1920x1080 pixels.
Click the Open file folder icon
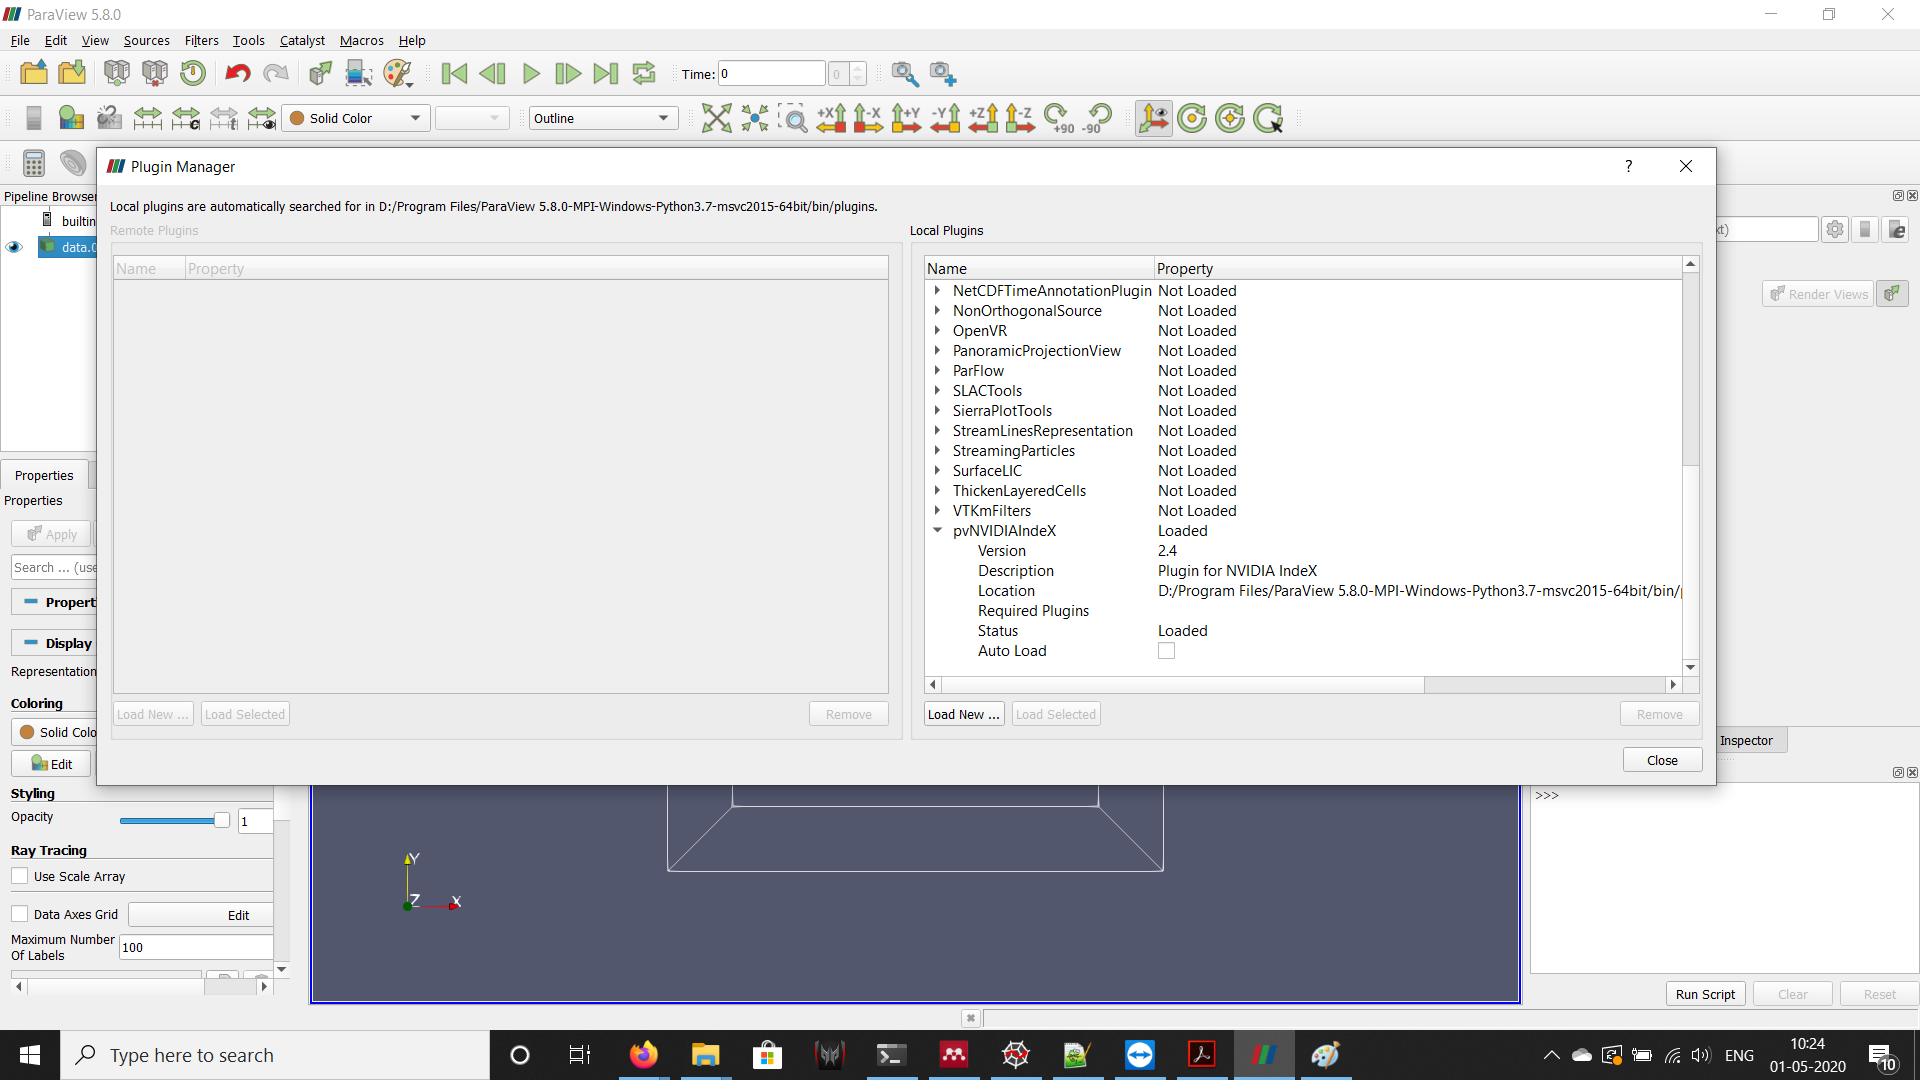(x=34, y=73)
